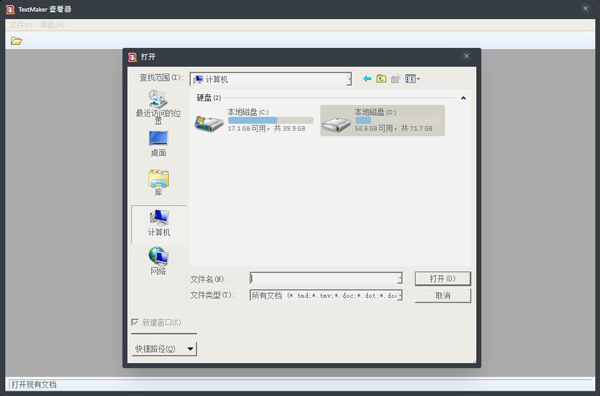Expand the 查找范围 location dropdown

[349, 79]
